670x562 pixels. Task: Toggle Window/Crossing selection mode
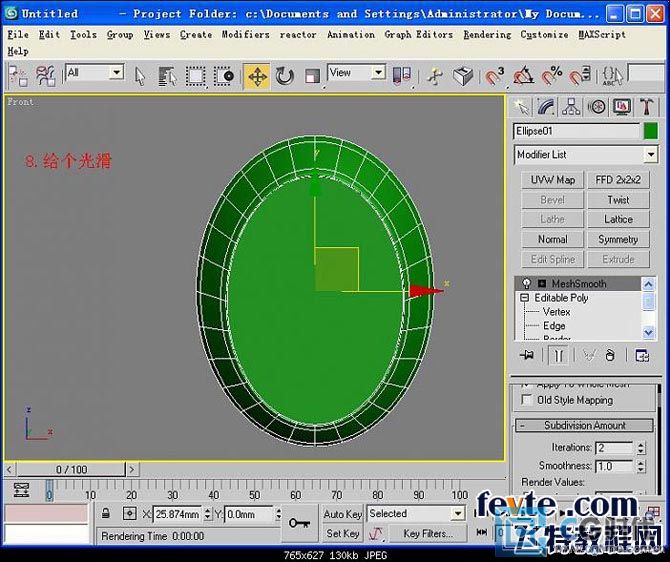(224, 77)
